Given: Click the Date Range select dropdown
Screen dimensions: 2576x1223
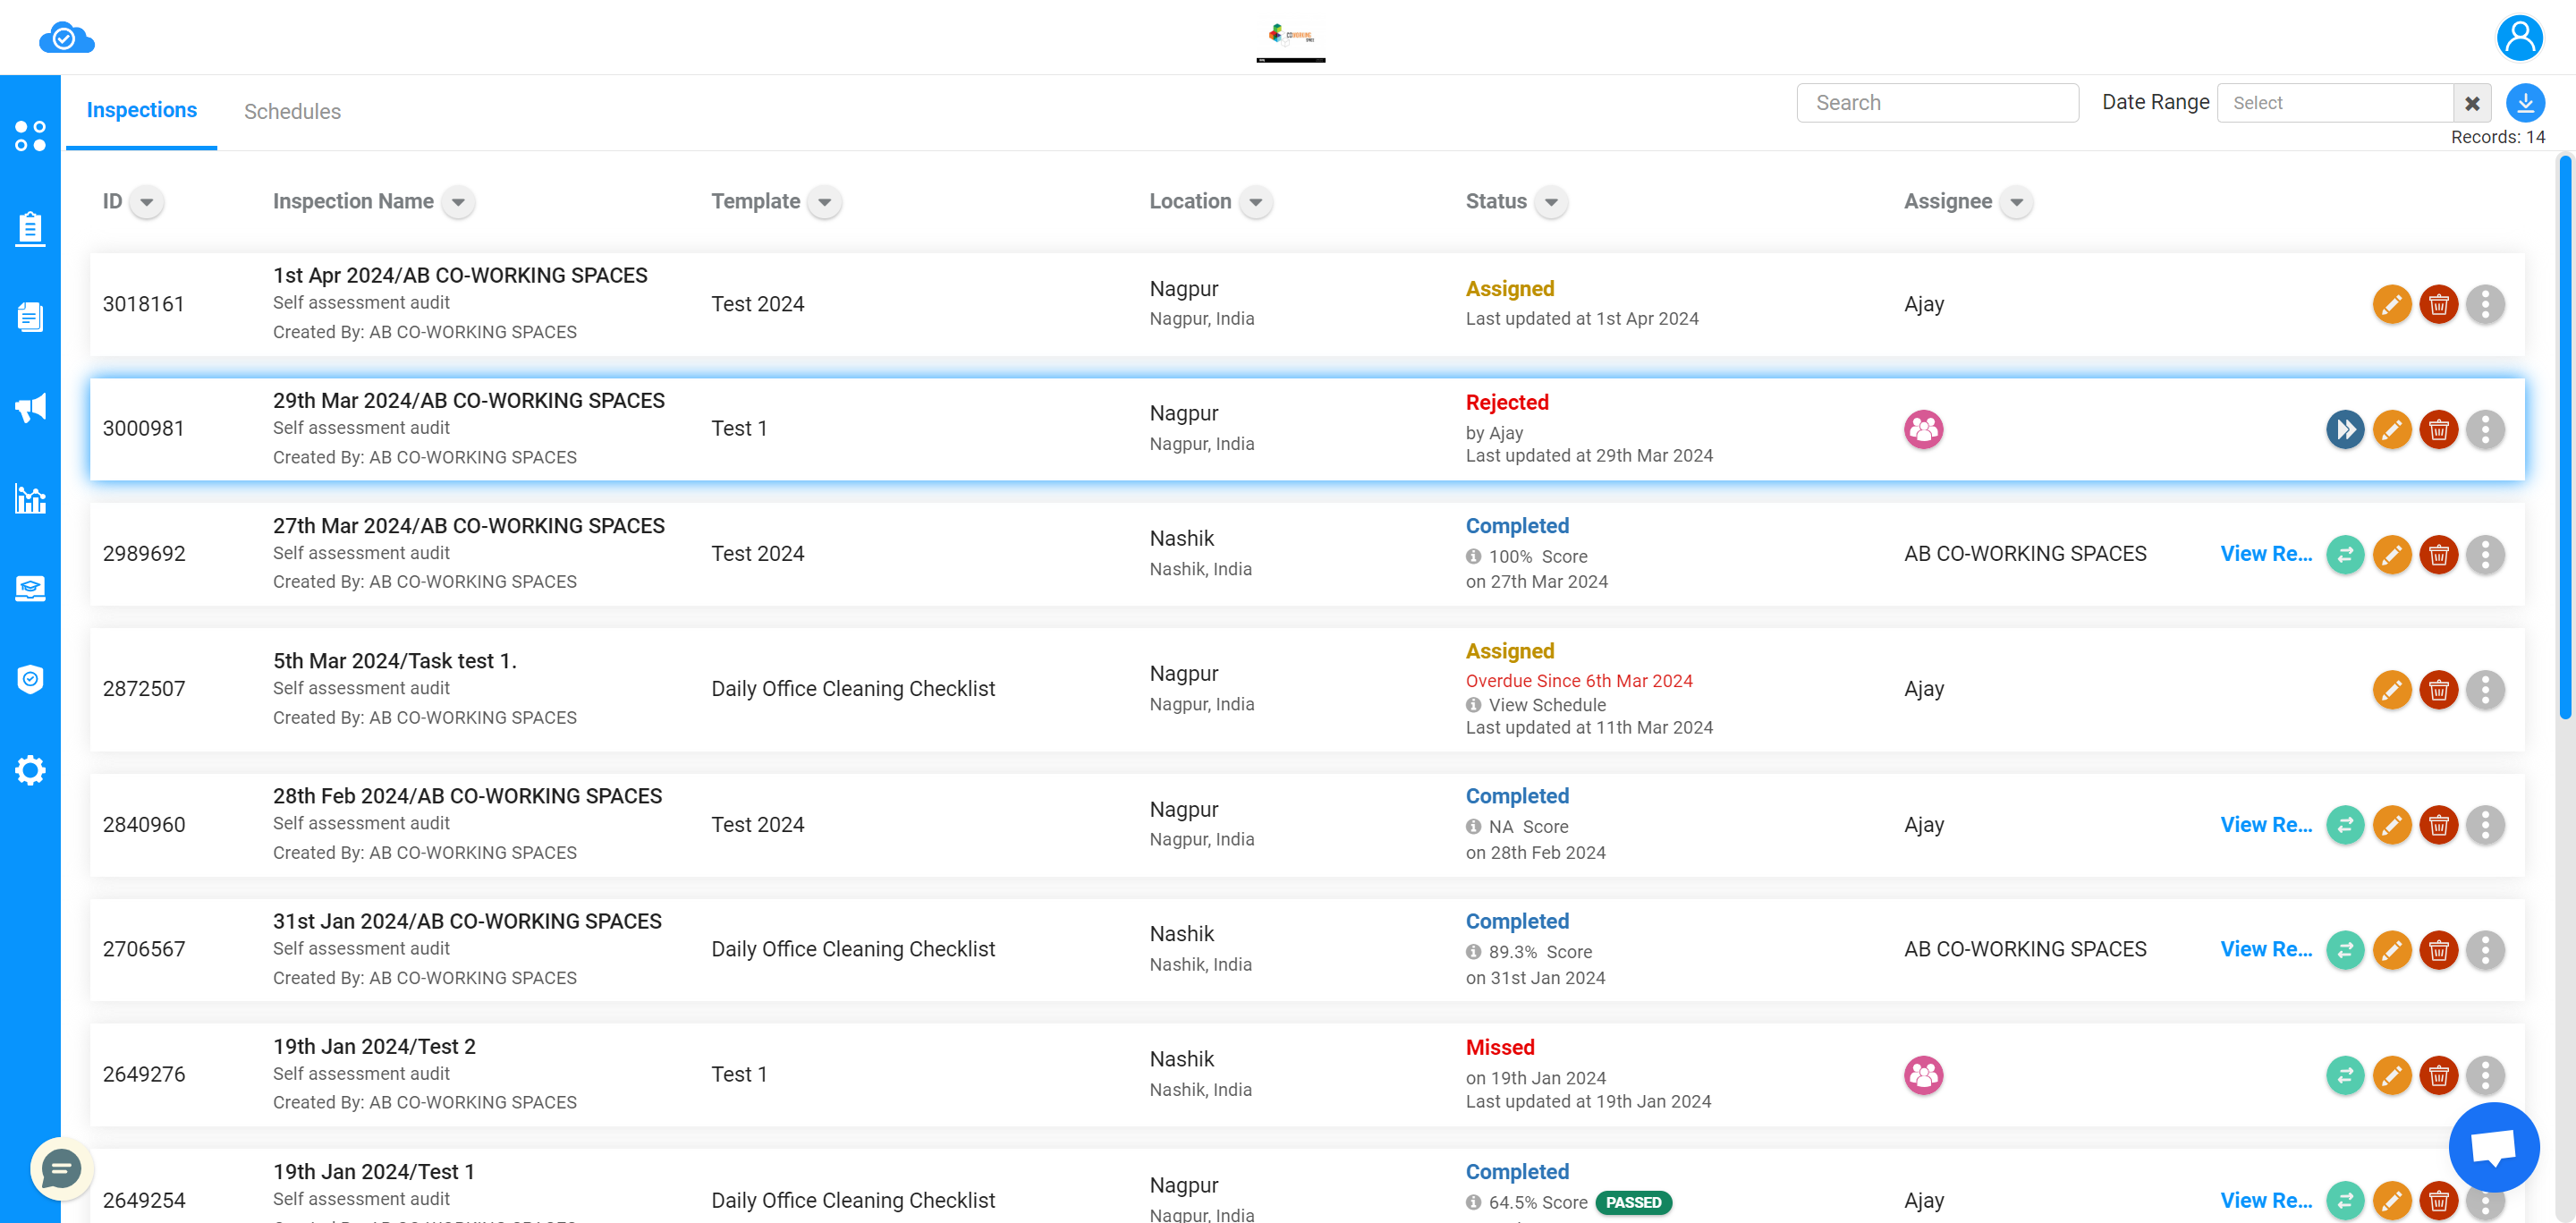Looking at the screenshot, I should [x=2333, y=102].
